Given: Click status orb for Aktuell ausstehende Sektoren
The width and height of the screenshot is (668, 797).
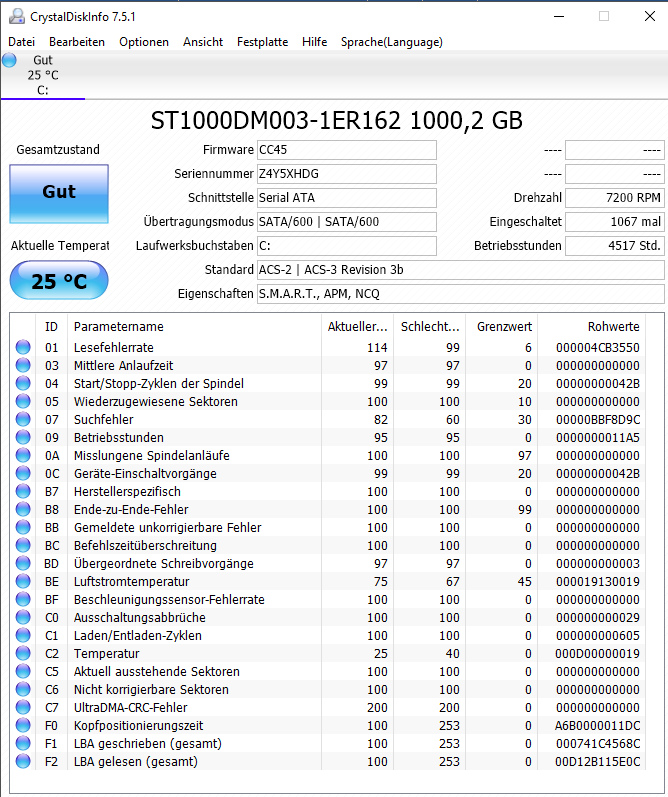Looking at the screenshot, I should pos(23,671).
